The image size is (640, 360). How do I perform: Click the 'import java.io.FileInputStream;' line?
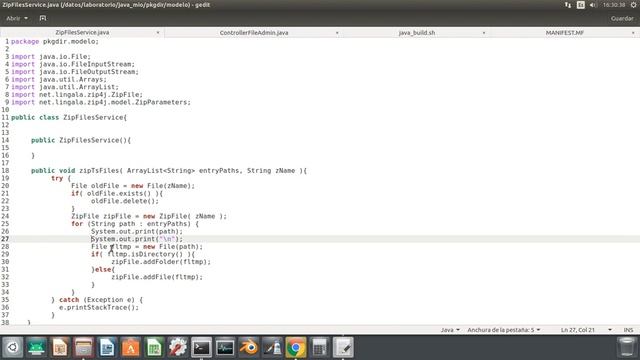pos(73,64)
